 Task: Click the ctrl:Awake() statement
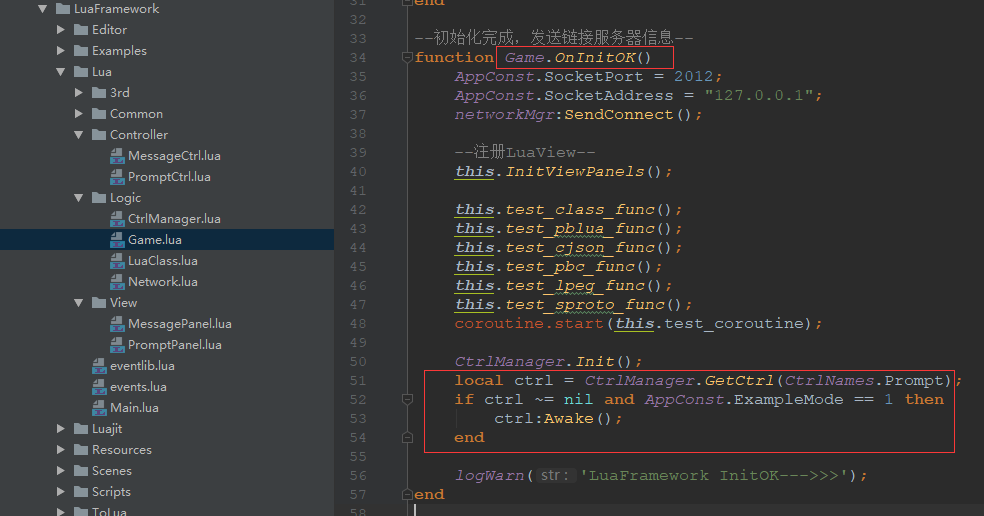[x=558, y=419]
